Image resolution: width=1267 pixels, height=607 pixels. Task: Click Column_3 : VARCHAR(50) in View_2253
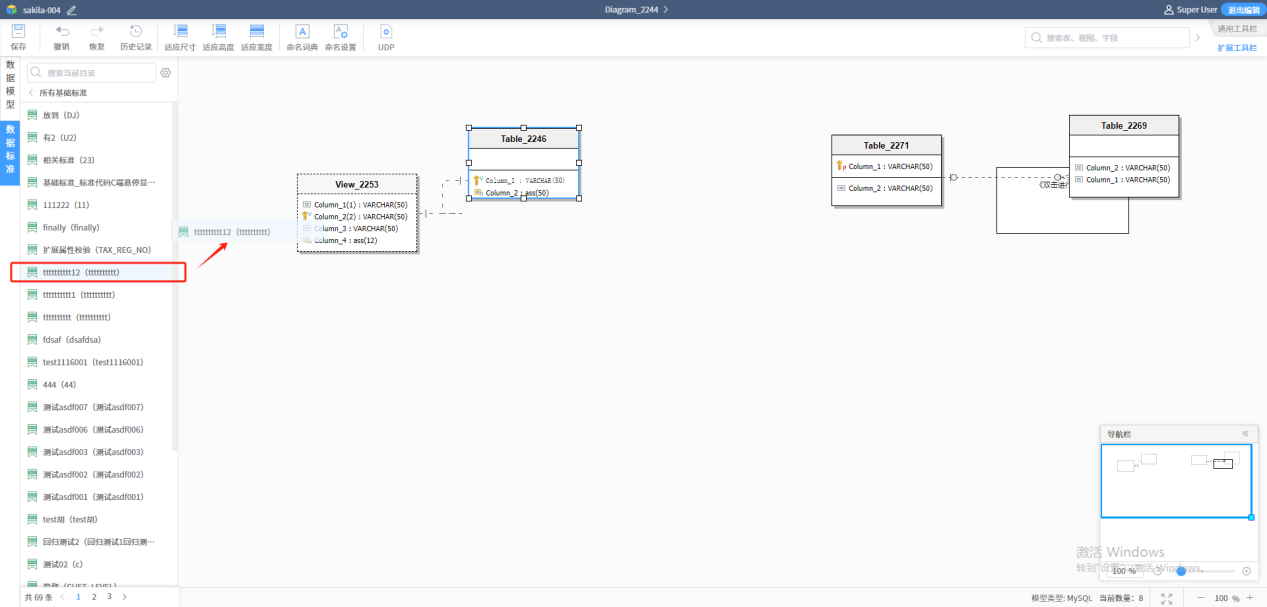356,228
